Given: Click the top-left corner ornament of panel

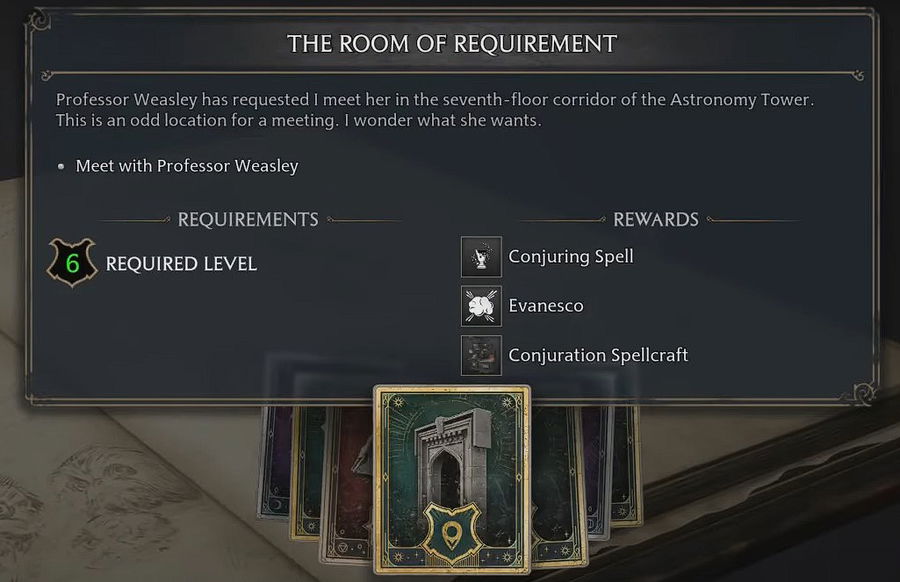Looking at the screenshot, I should tap(38, 22).
